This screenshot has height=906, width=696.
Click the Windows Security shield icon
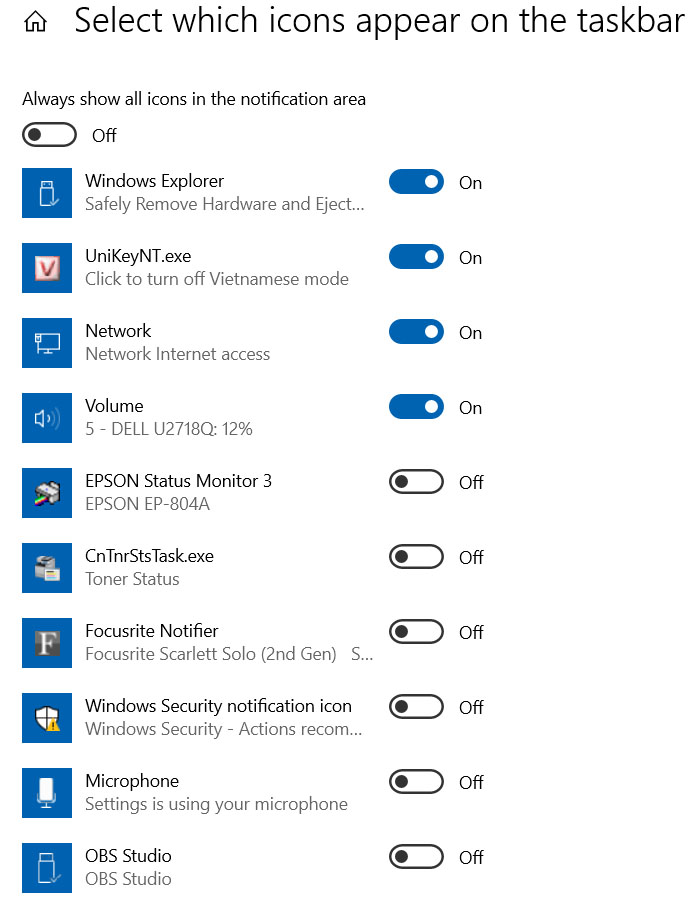click(47, 718)
